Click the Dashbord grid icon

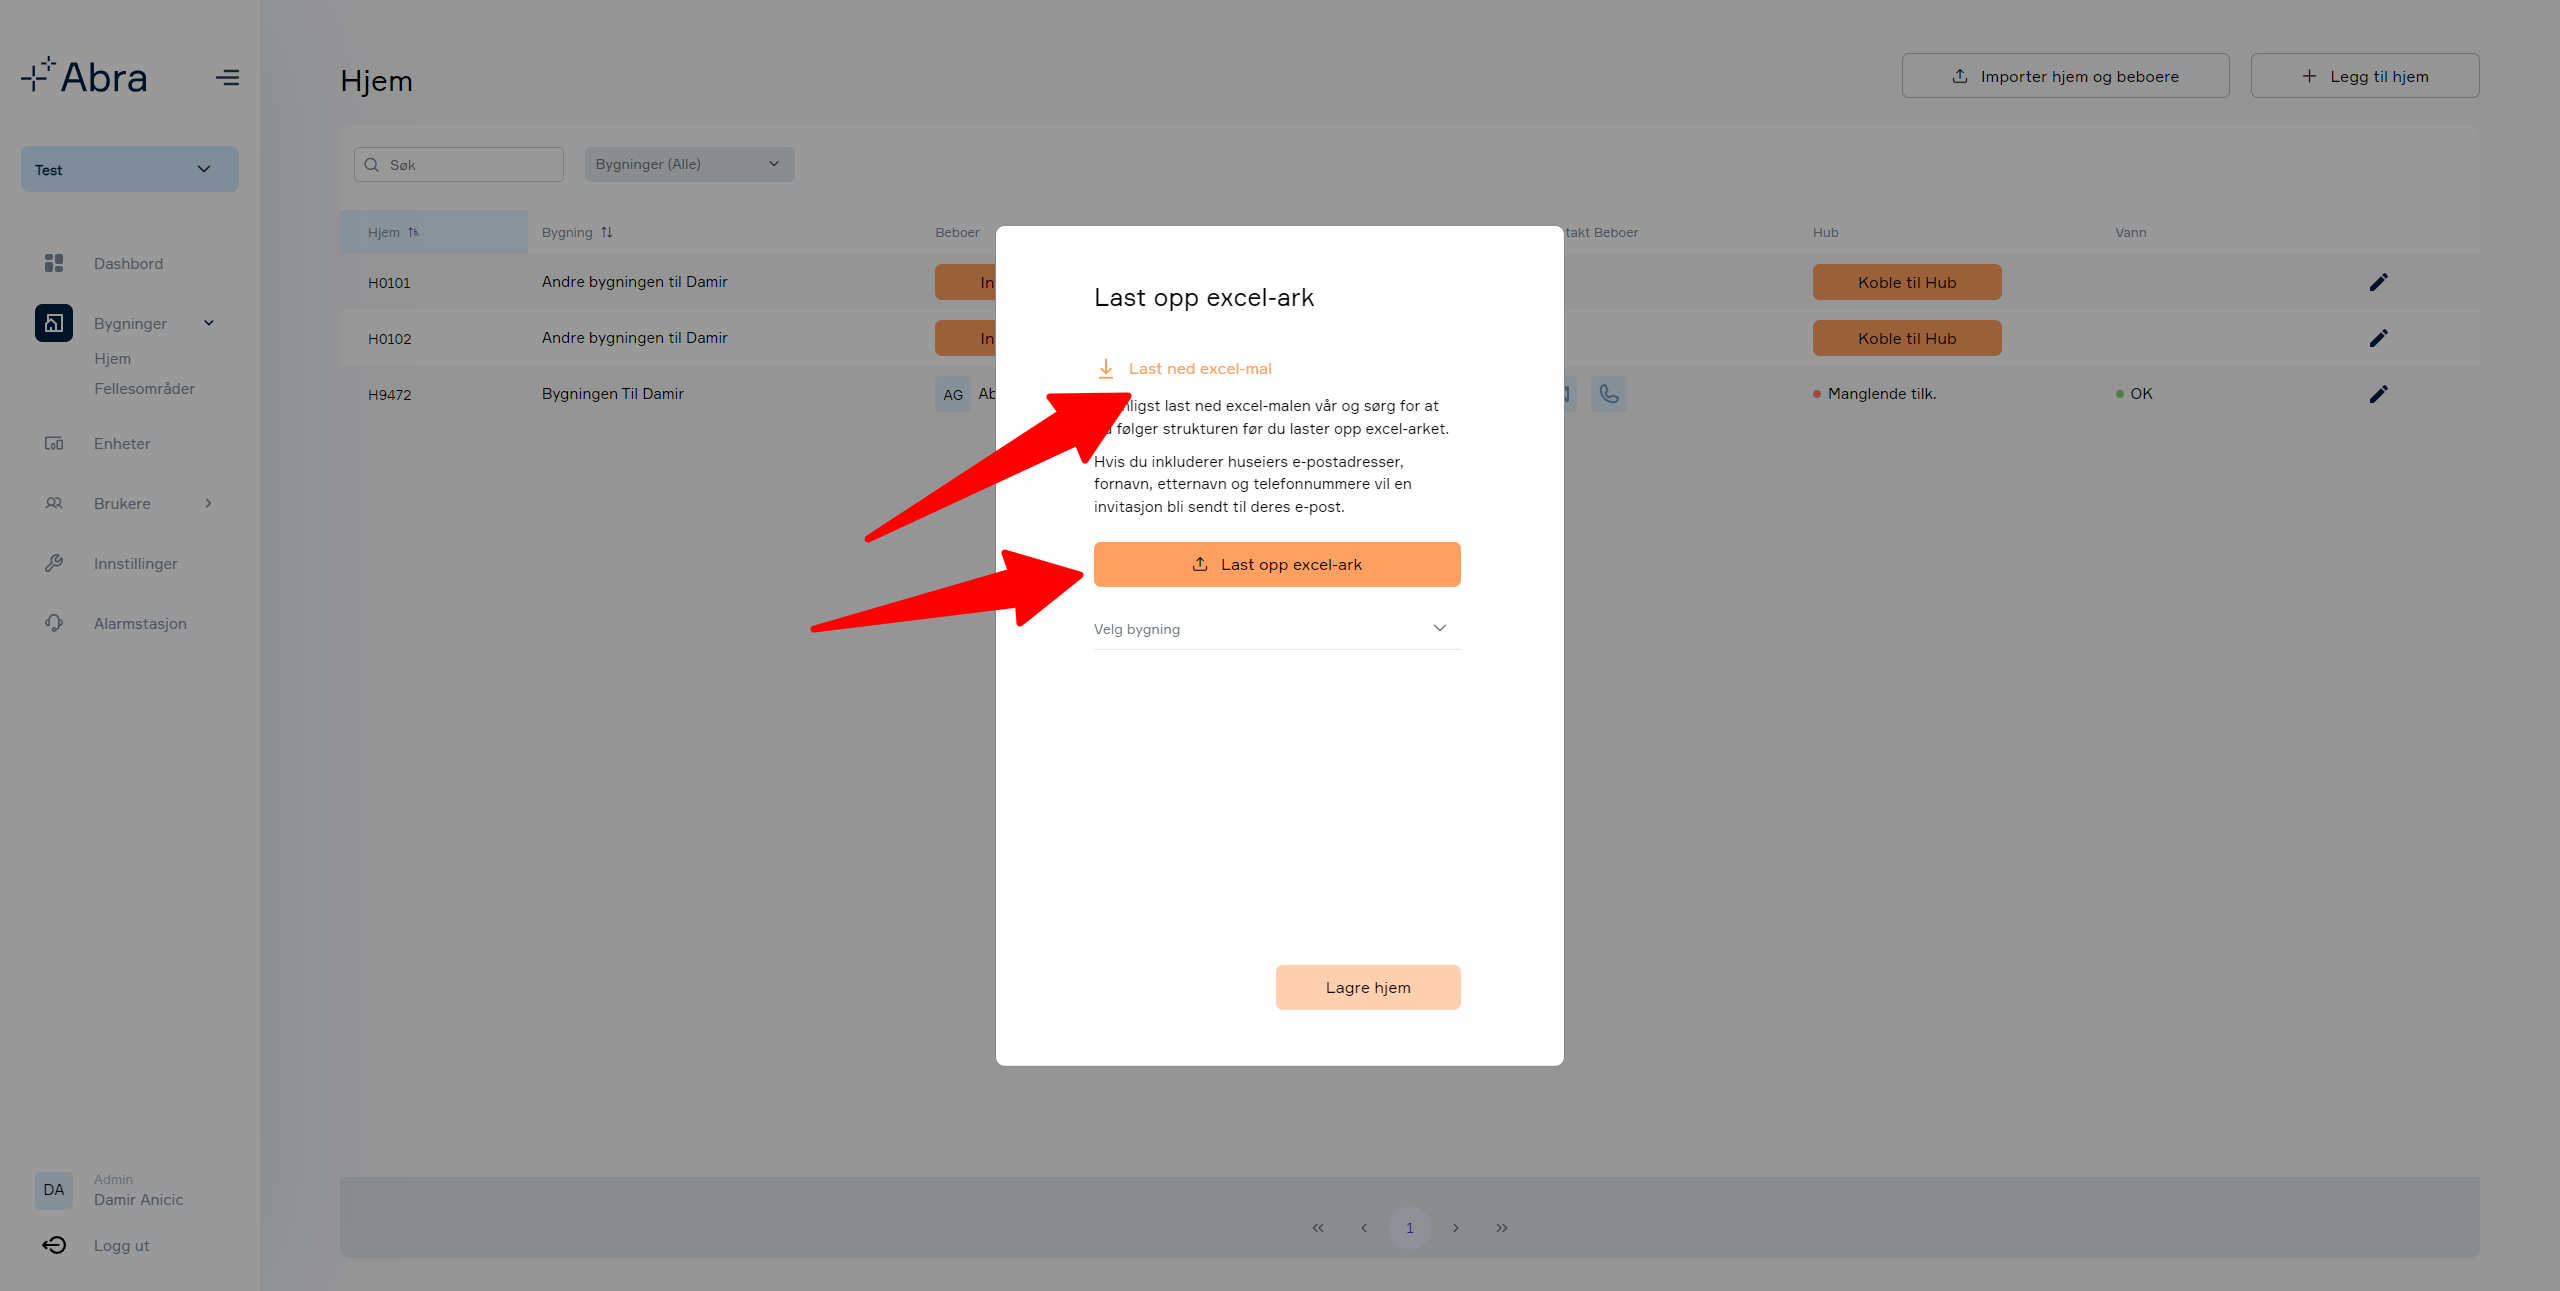(x=54, y=263)
